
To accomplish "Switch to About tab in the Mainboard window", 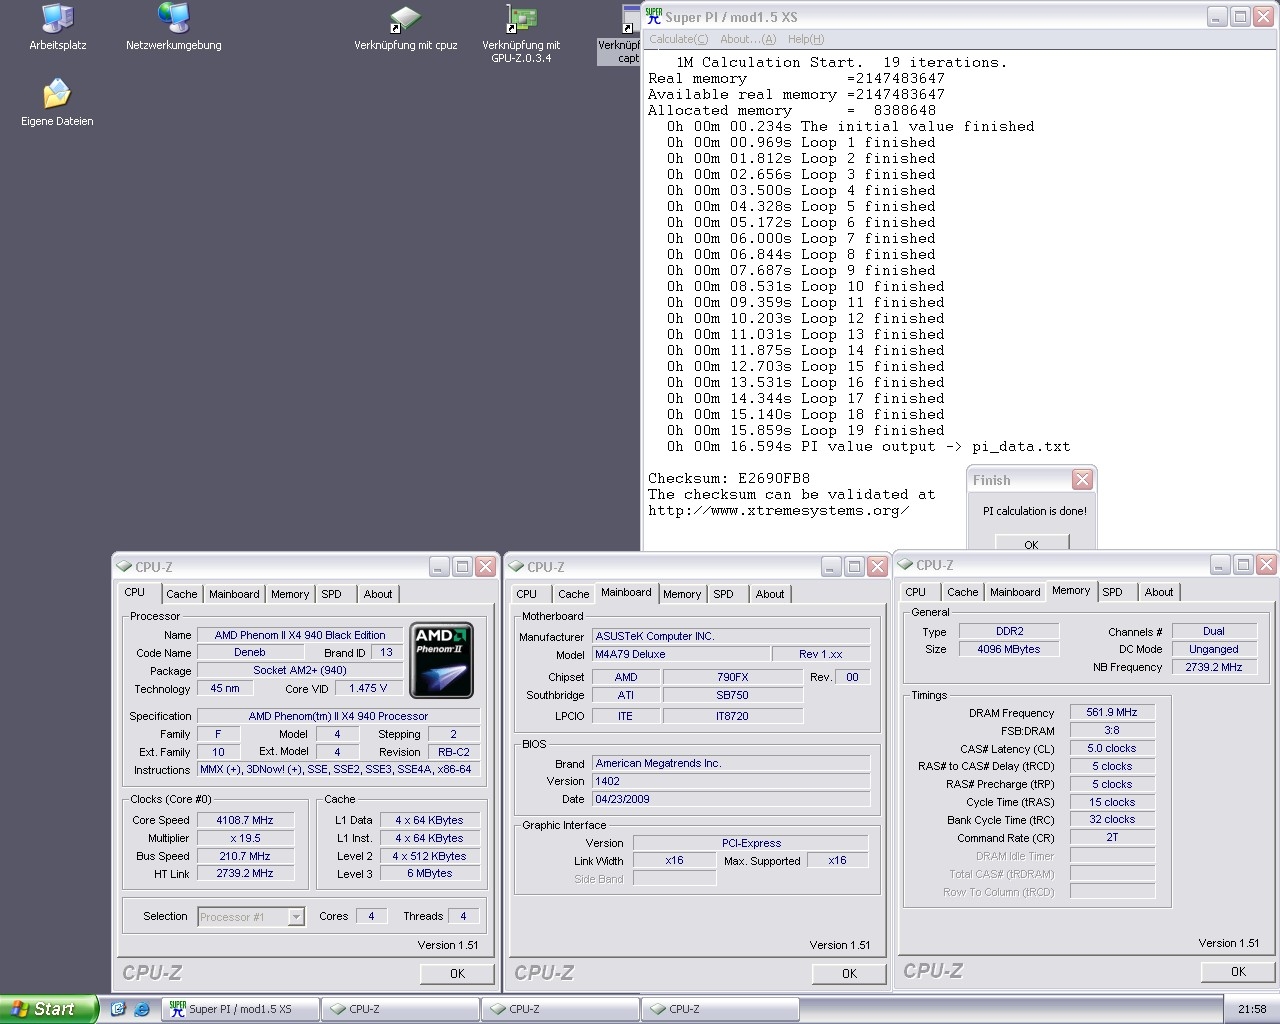I will coord(770,594).
